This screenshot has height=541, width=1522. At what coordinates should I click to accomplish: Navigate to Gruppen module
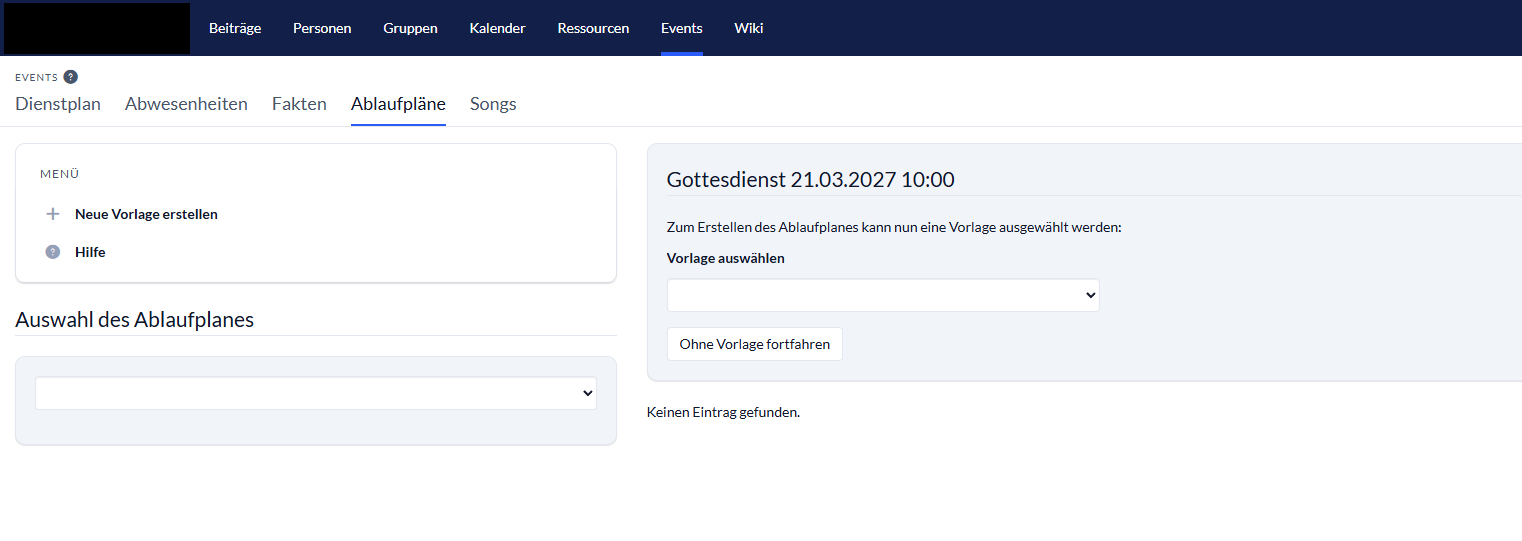click(x=410, y=28)
